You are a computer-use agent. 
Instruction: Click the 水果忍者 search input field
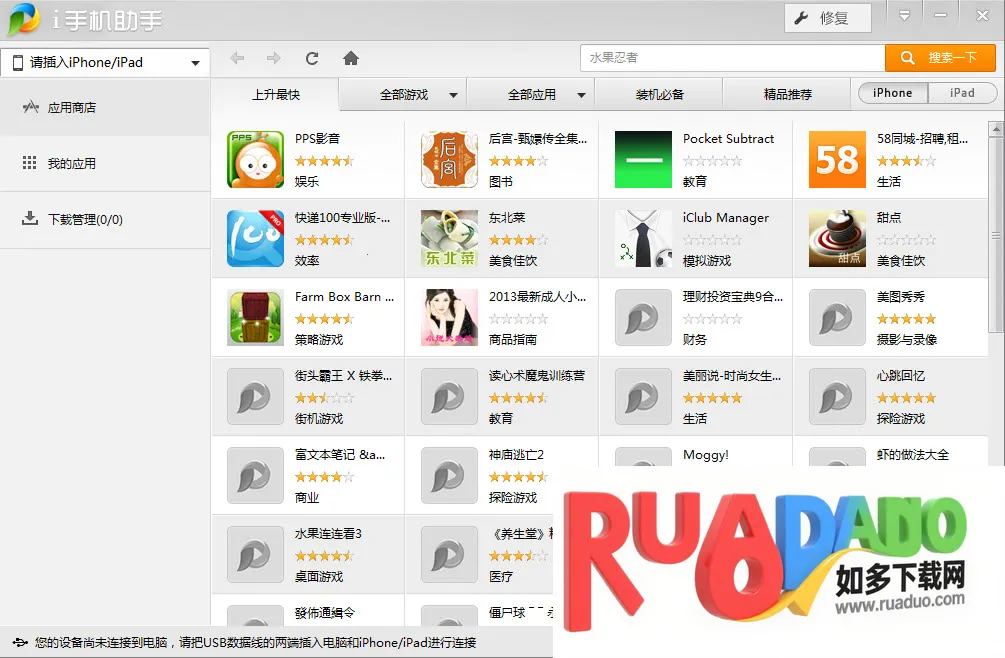tap(732, 58)
